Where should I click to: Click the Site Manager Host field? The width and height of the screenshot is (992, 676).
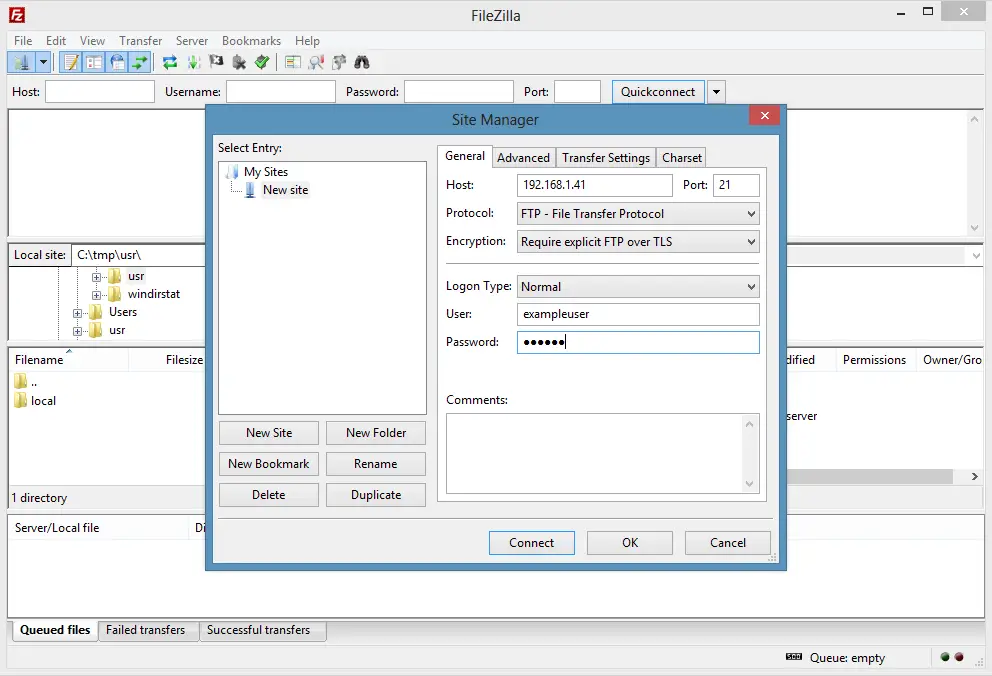tap(595, 185)
